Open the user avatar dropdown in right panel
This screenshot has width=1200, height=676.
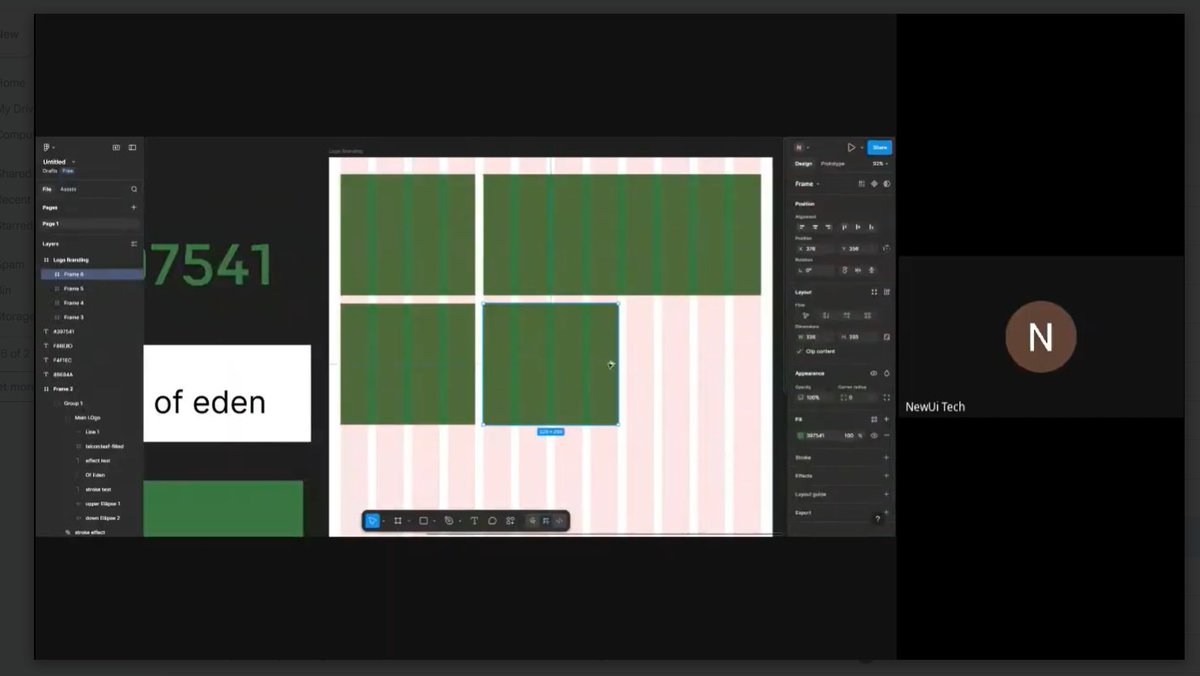click(x=802, y=148)
